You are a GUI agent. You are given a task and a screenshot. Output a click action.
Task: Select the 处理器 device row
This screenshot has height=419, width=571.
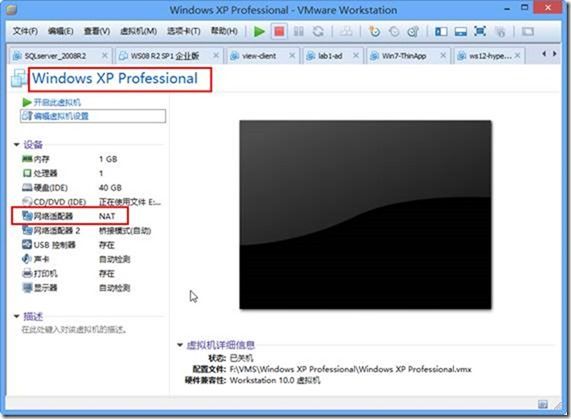pyautogui.click(x=92, y=173)
